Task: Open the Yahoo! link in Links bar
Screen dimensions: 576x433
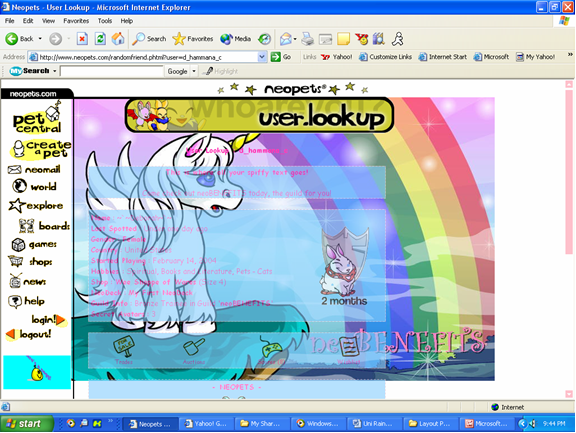Action: [336, 57]
